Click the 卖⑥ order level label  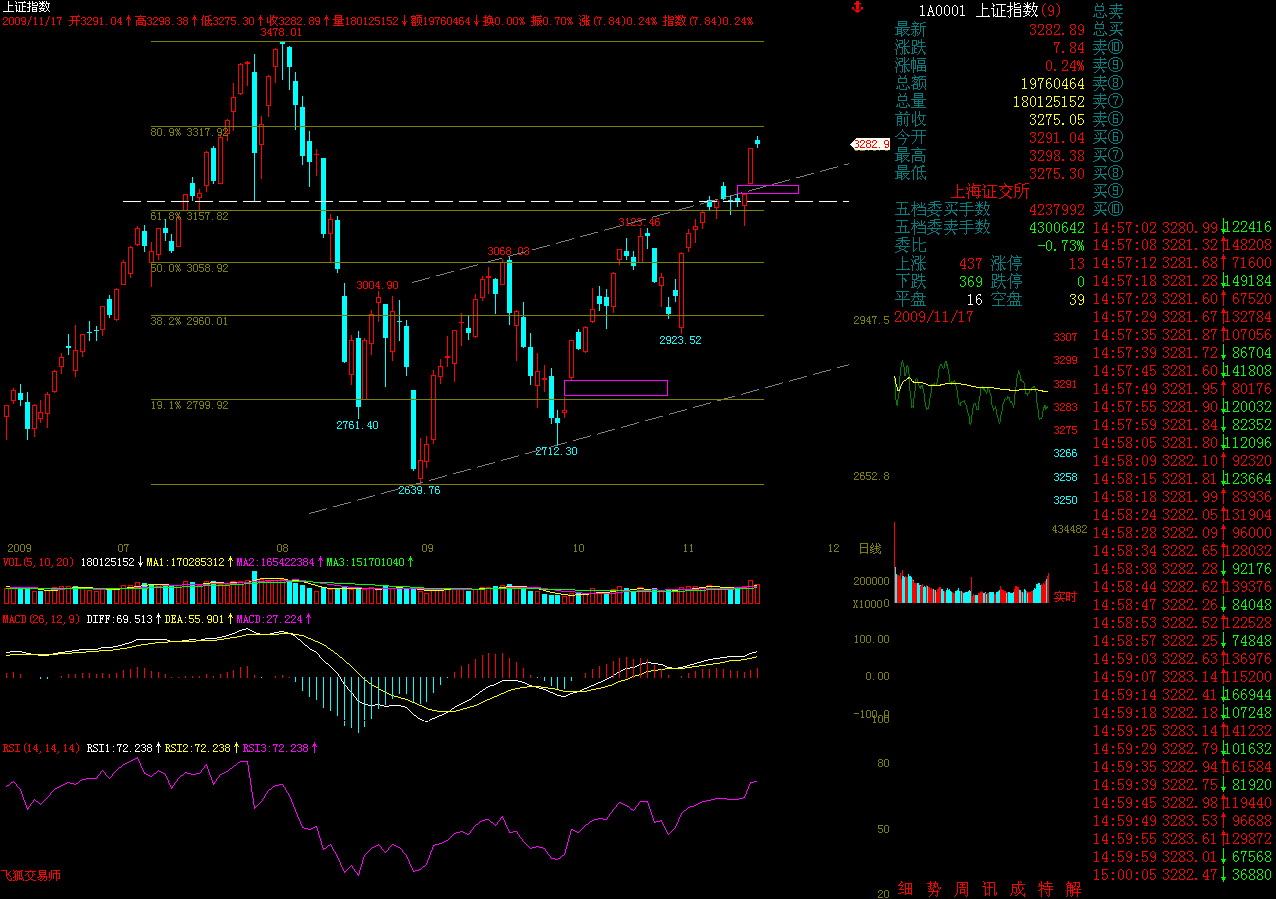[x=1108, y=120]
